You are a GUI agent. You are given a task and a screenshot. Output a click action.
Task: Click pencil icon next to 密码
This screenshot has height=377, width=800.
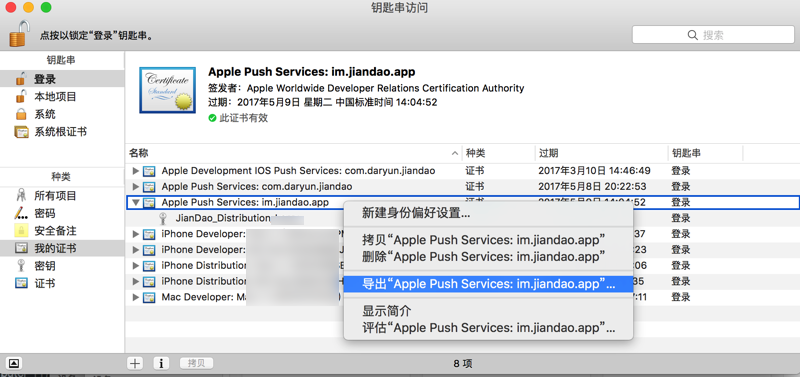pos(21,213)
